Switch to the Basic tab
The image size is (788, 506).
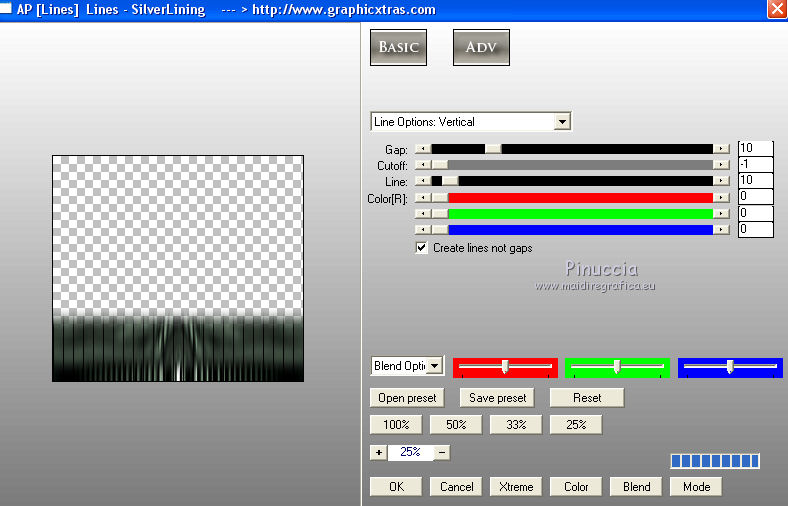pyautogui.click(x=398, y=47)
